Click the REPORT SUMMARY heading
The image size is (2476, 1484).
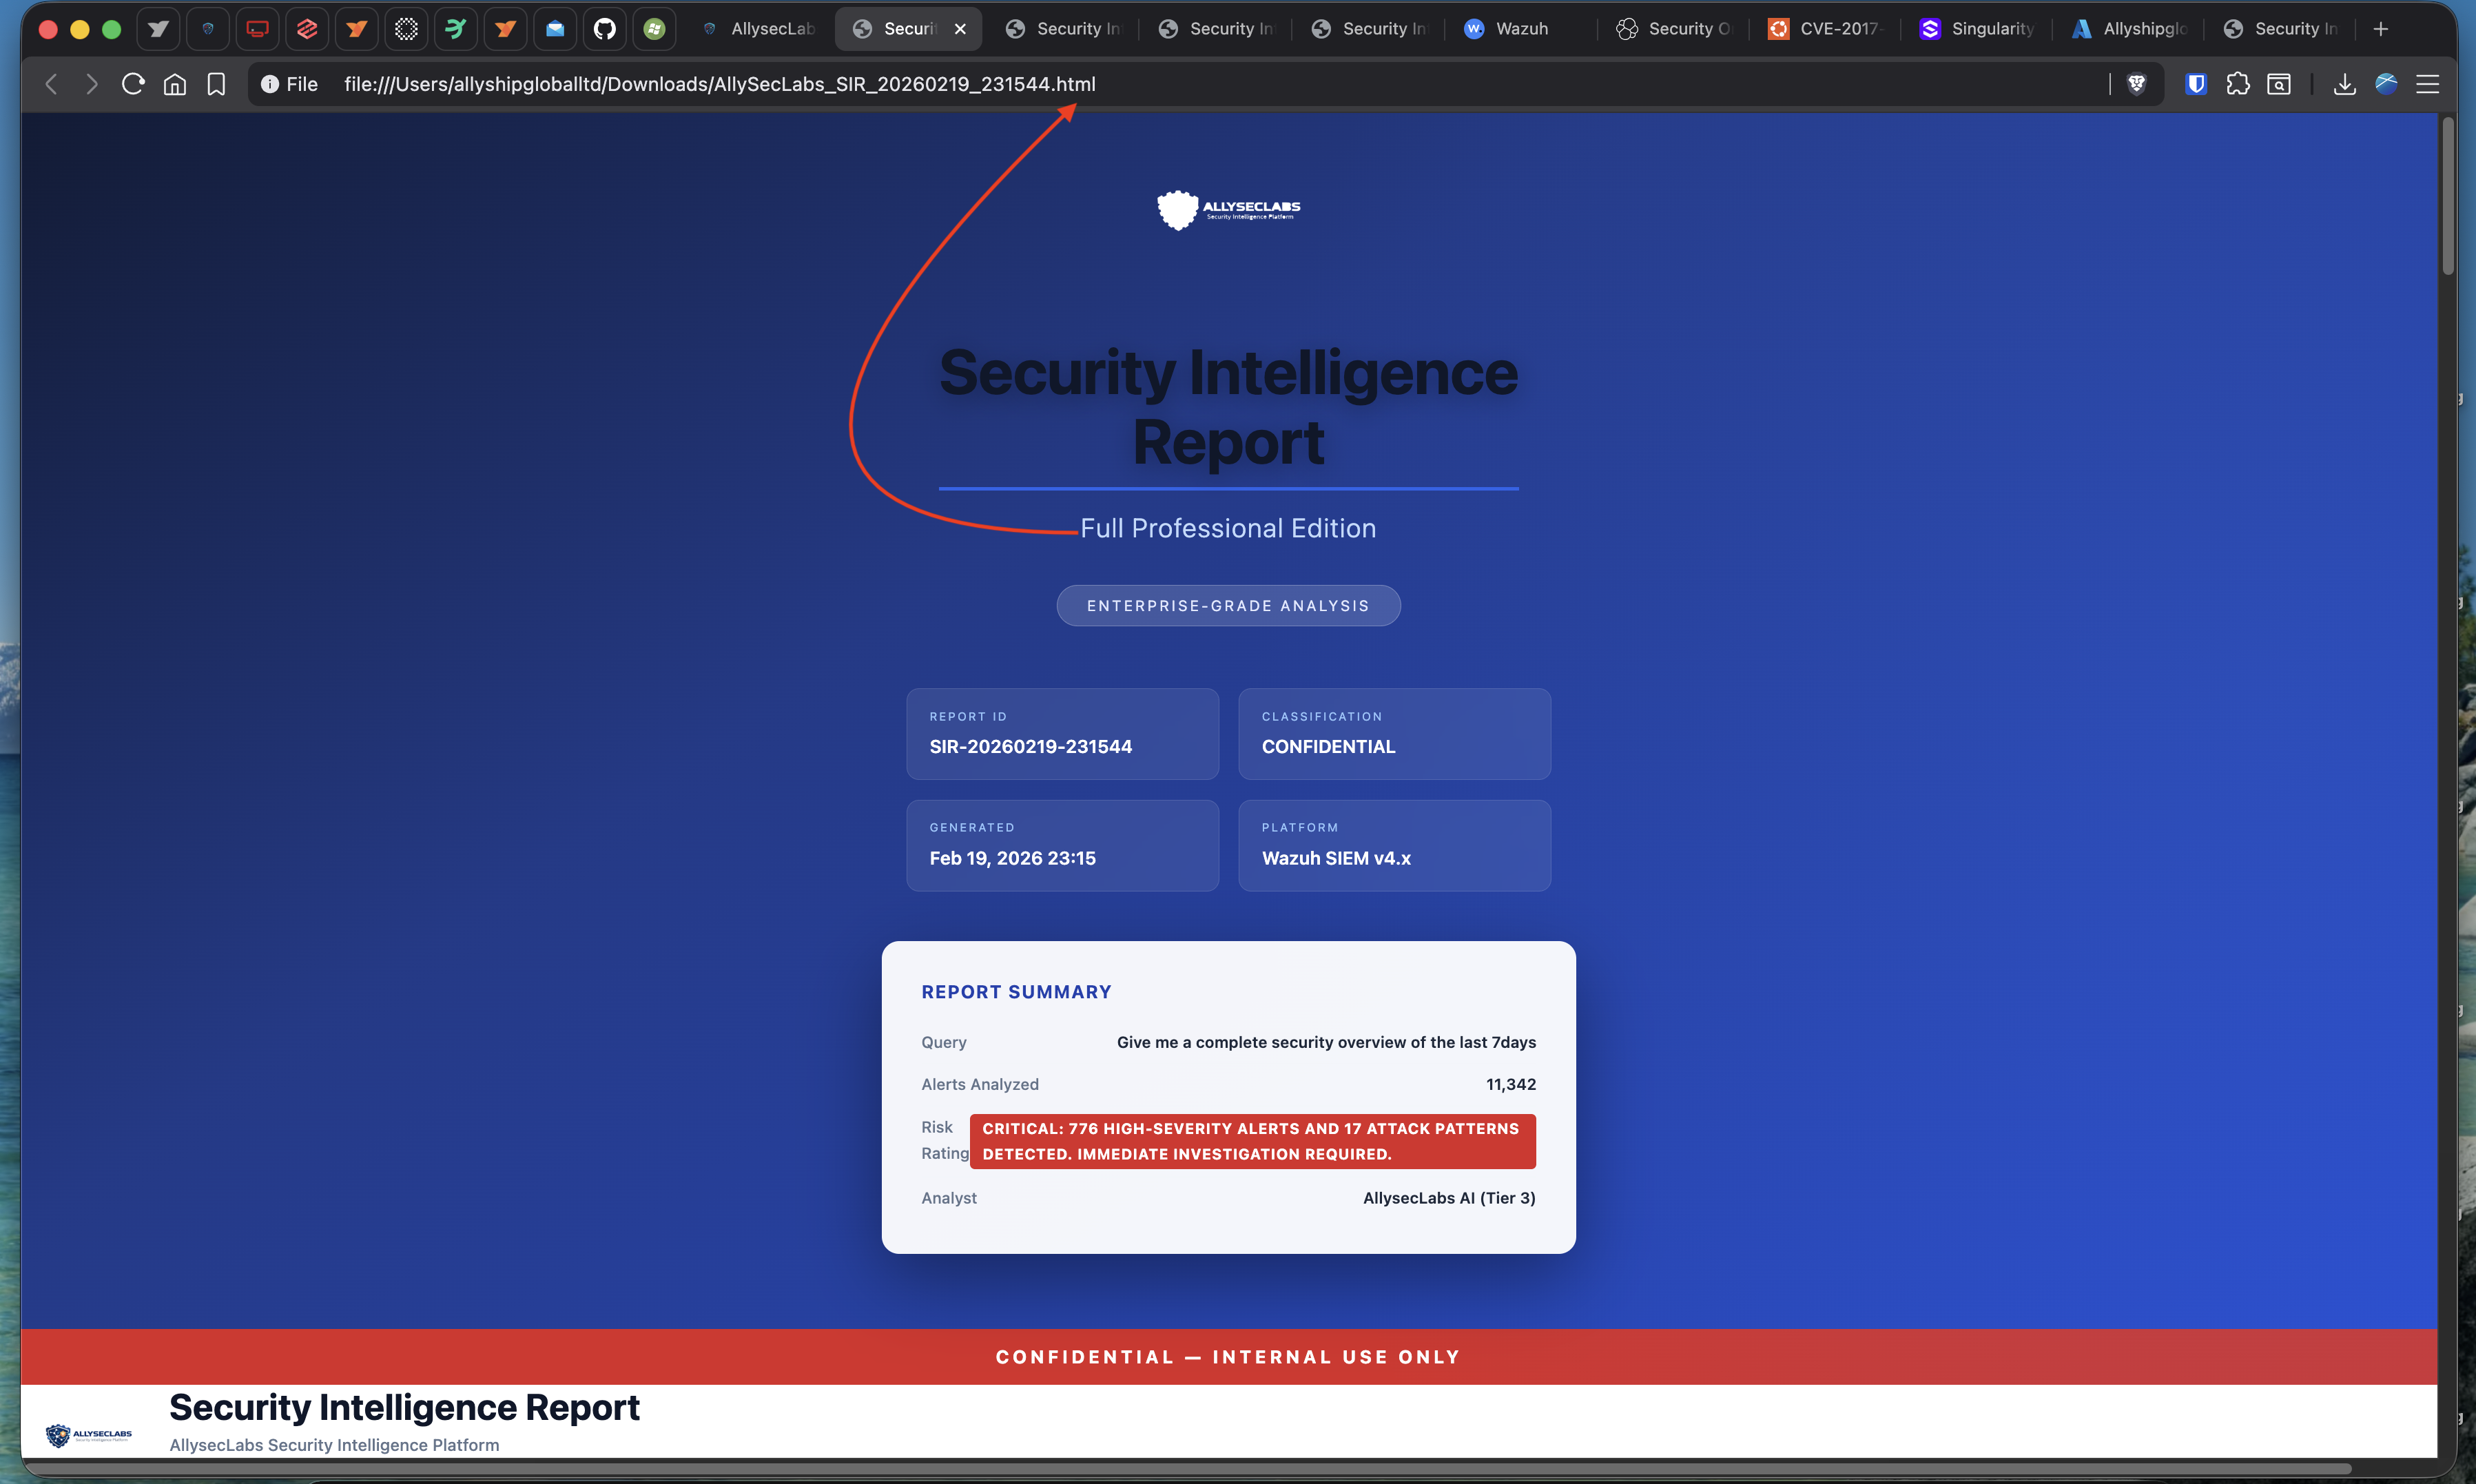(x=1016, y=992)
